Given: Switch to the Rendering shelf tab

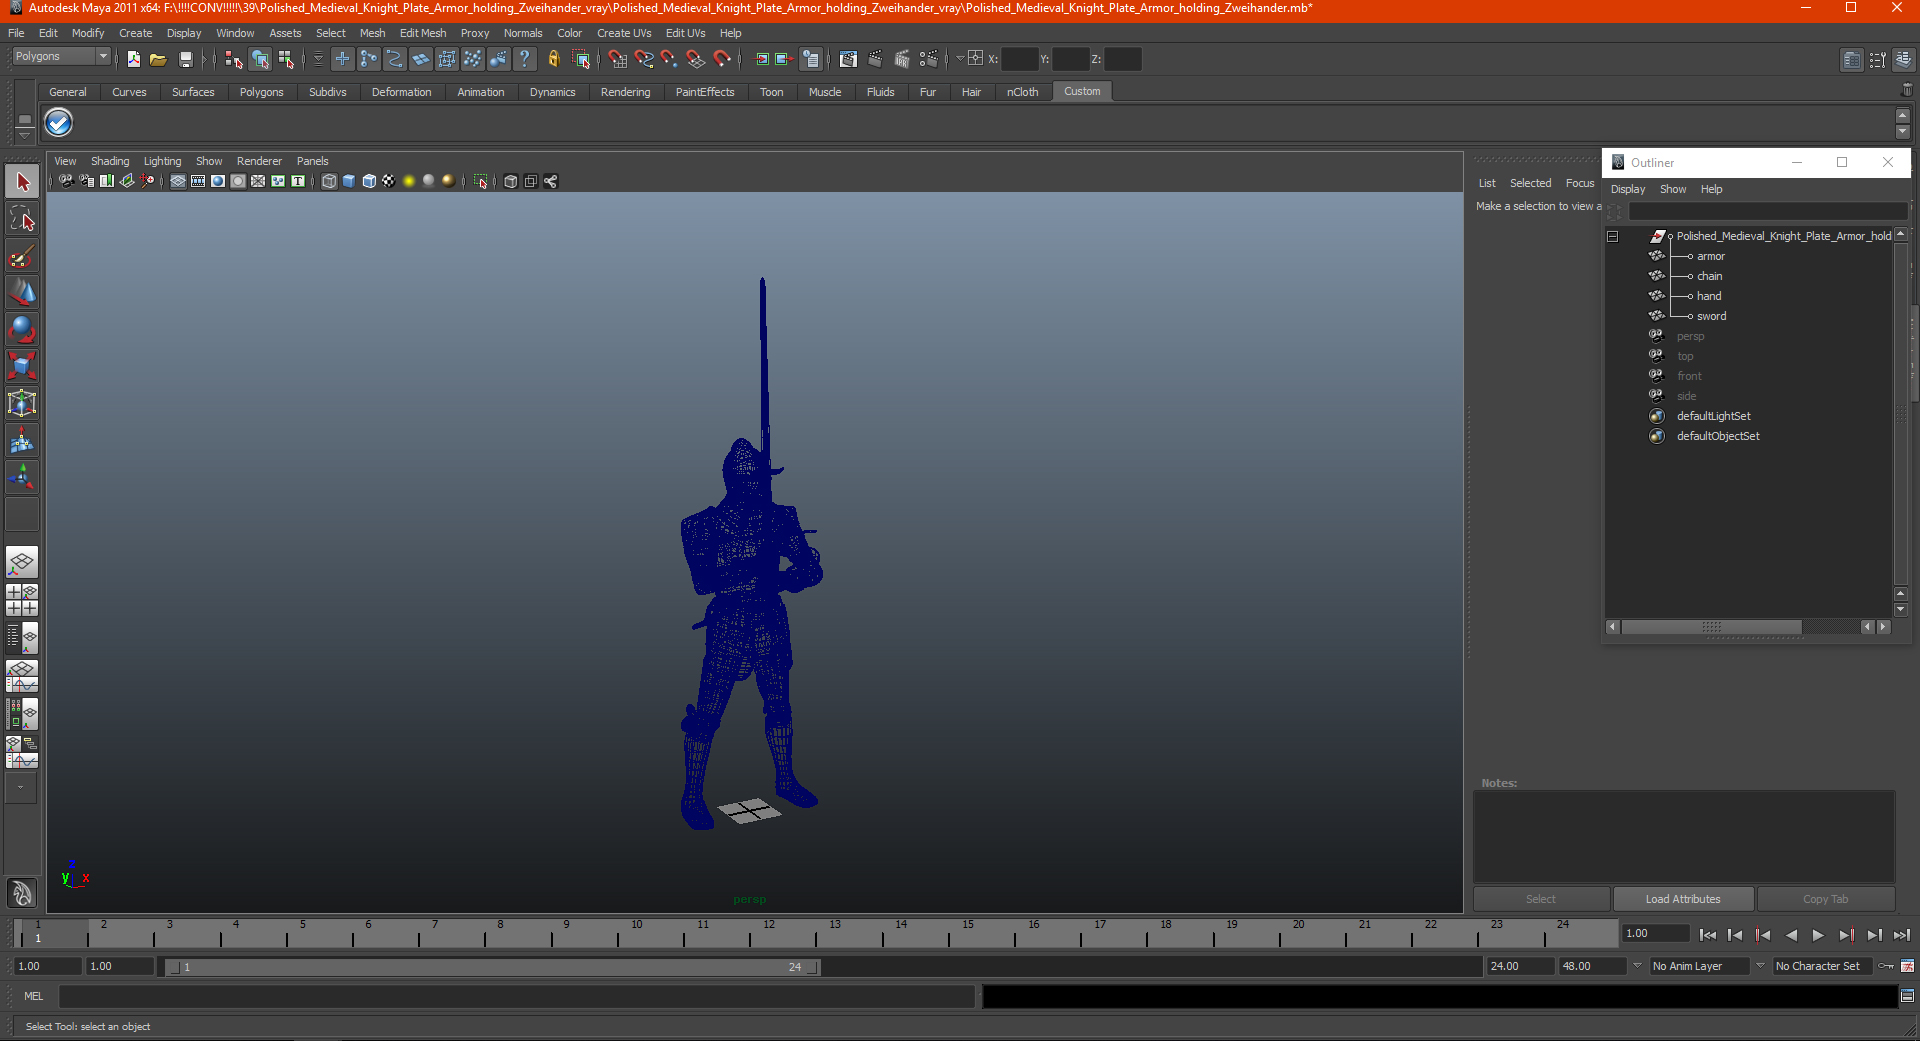Looking at the screenshot, I should [x=625, y=92].
